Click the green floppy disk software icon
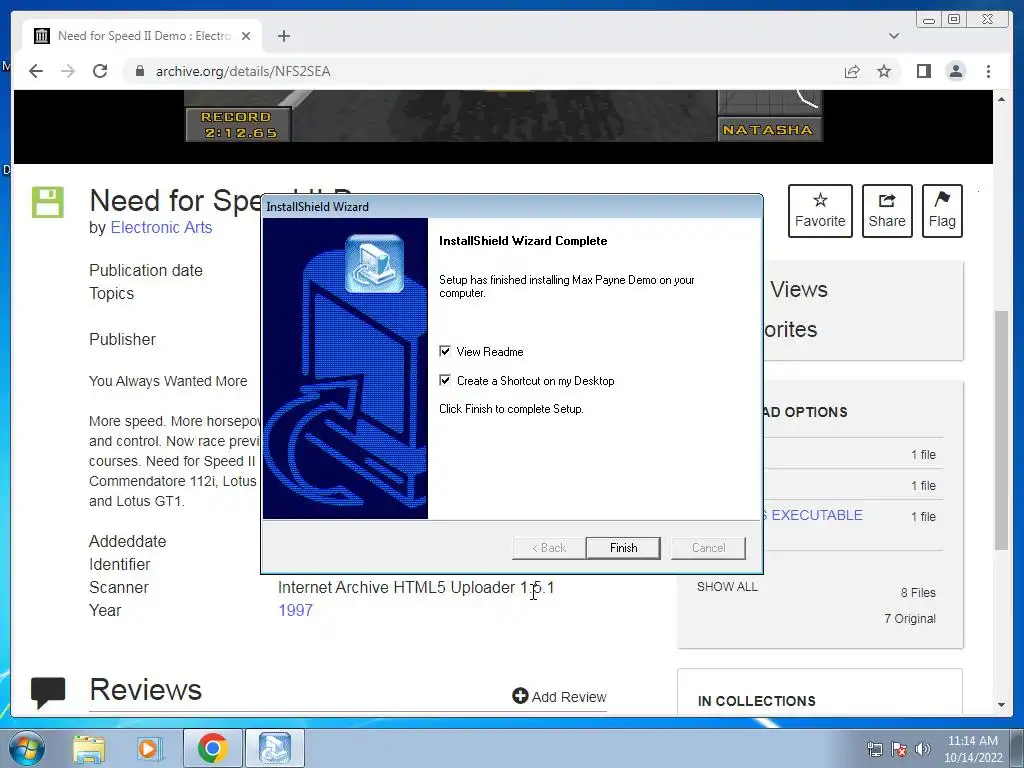The height and width of the screenshot is (768, 1024). pos(48,202)
